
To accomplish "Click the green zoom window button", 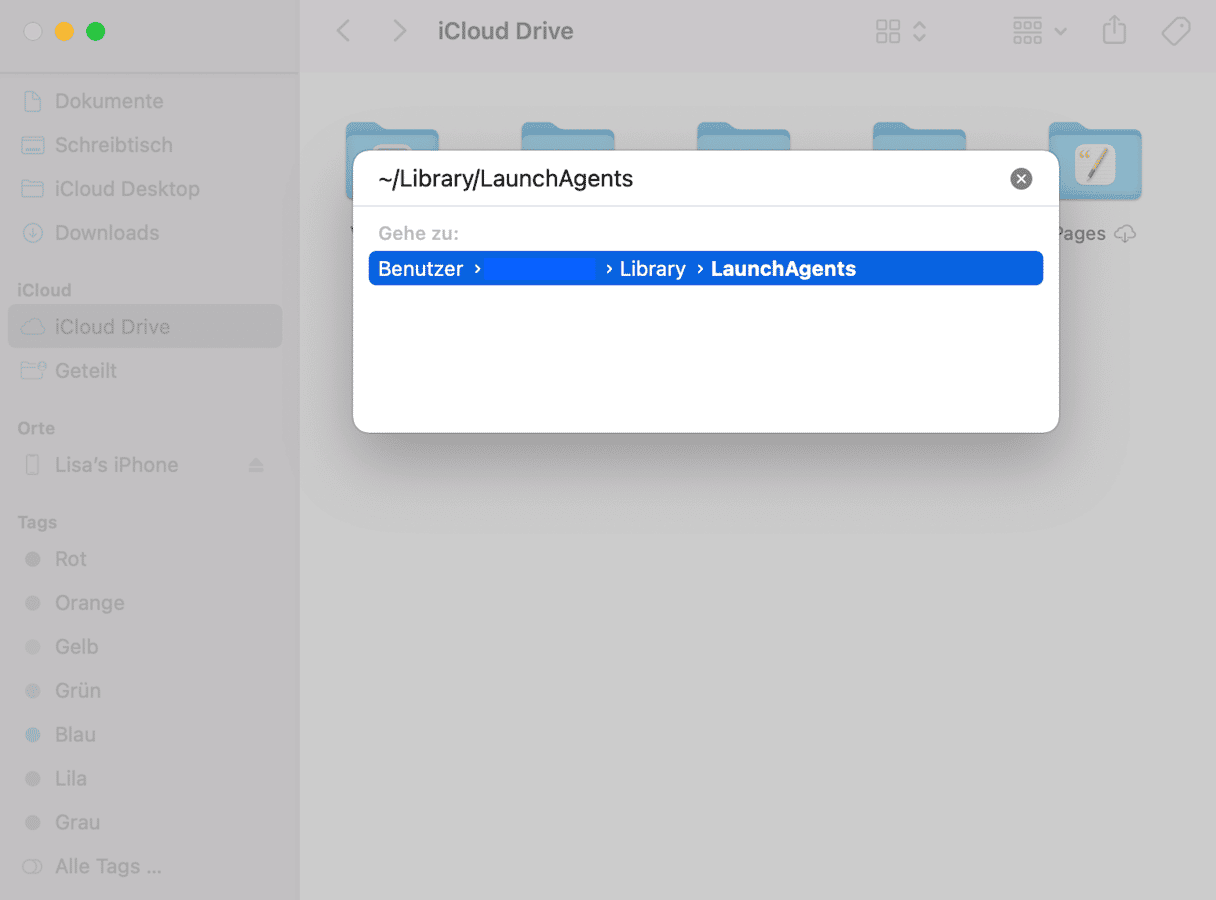I will tap(95, 32).
